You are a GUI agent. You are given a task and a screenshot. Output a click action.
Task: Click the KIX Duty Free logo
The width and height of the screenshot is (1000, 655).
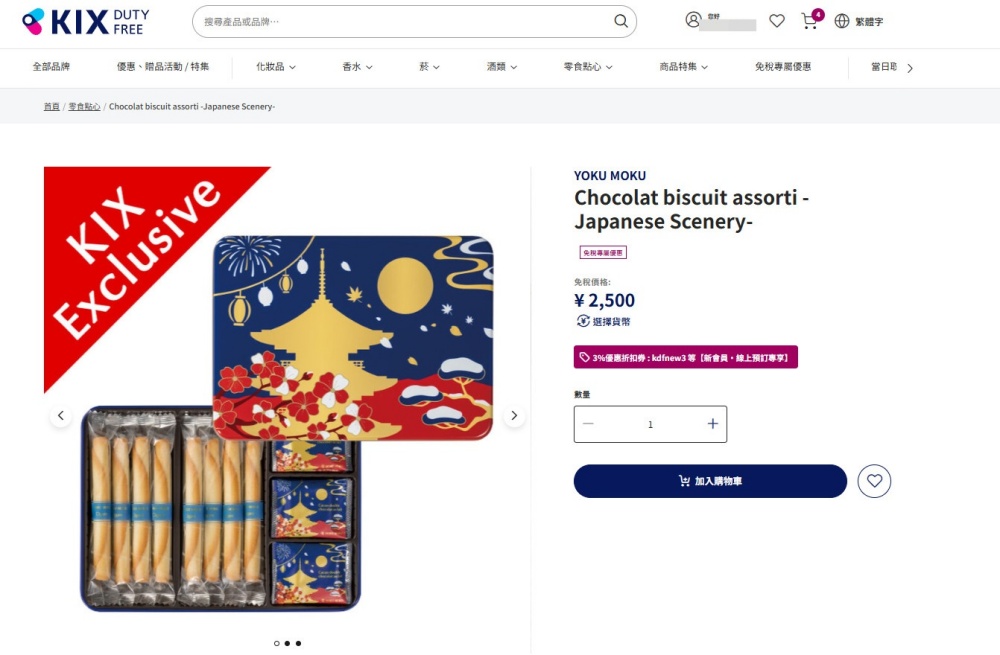[85, 22]
